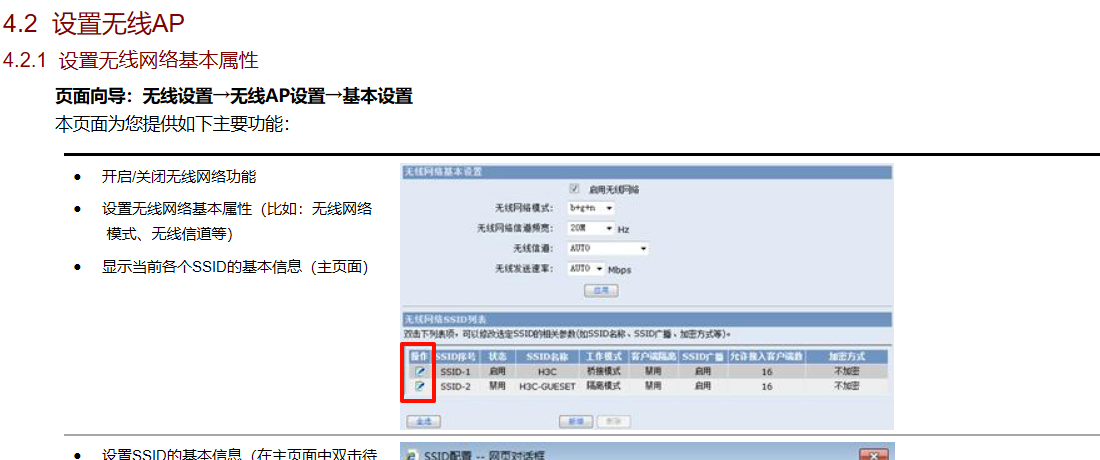Click the heading 4.2.1 设置无线网络基本属性
Screen dimensions: 1100x460
coord(130,60)
